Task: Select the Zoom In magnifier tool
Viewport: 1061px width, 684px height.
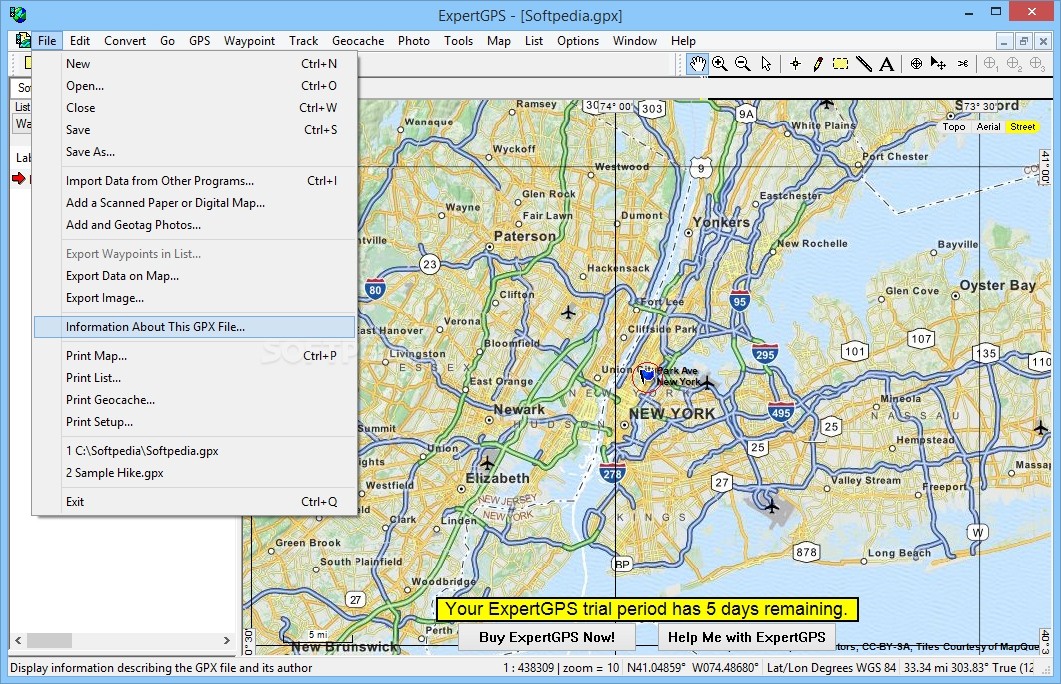Action: point(720,64)
